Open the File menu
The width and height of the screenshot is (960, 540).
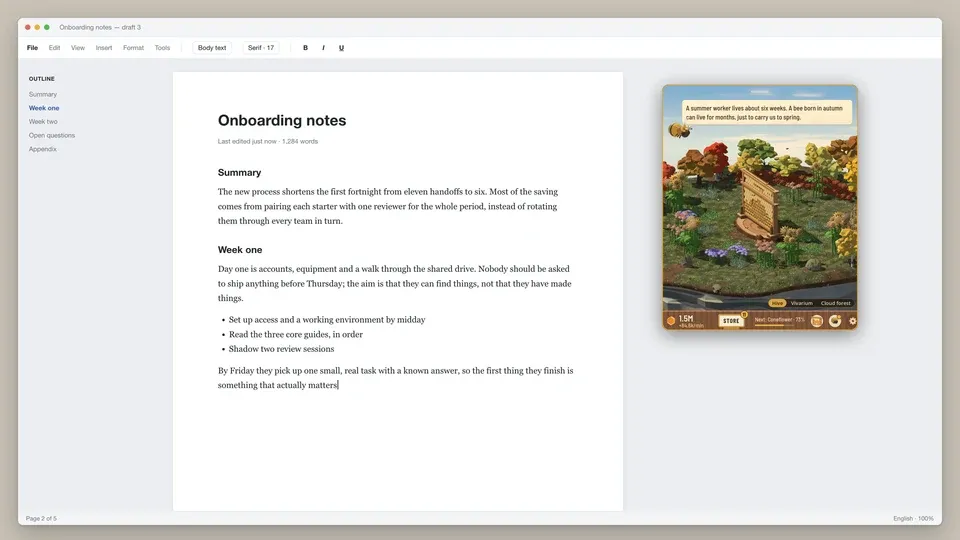pyautogui.click(x=32, y=48)
